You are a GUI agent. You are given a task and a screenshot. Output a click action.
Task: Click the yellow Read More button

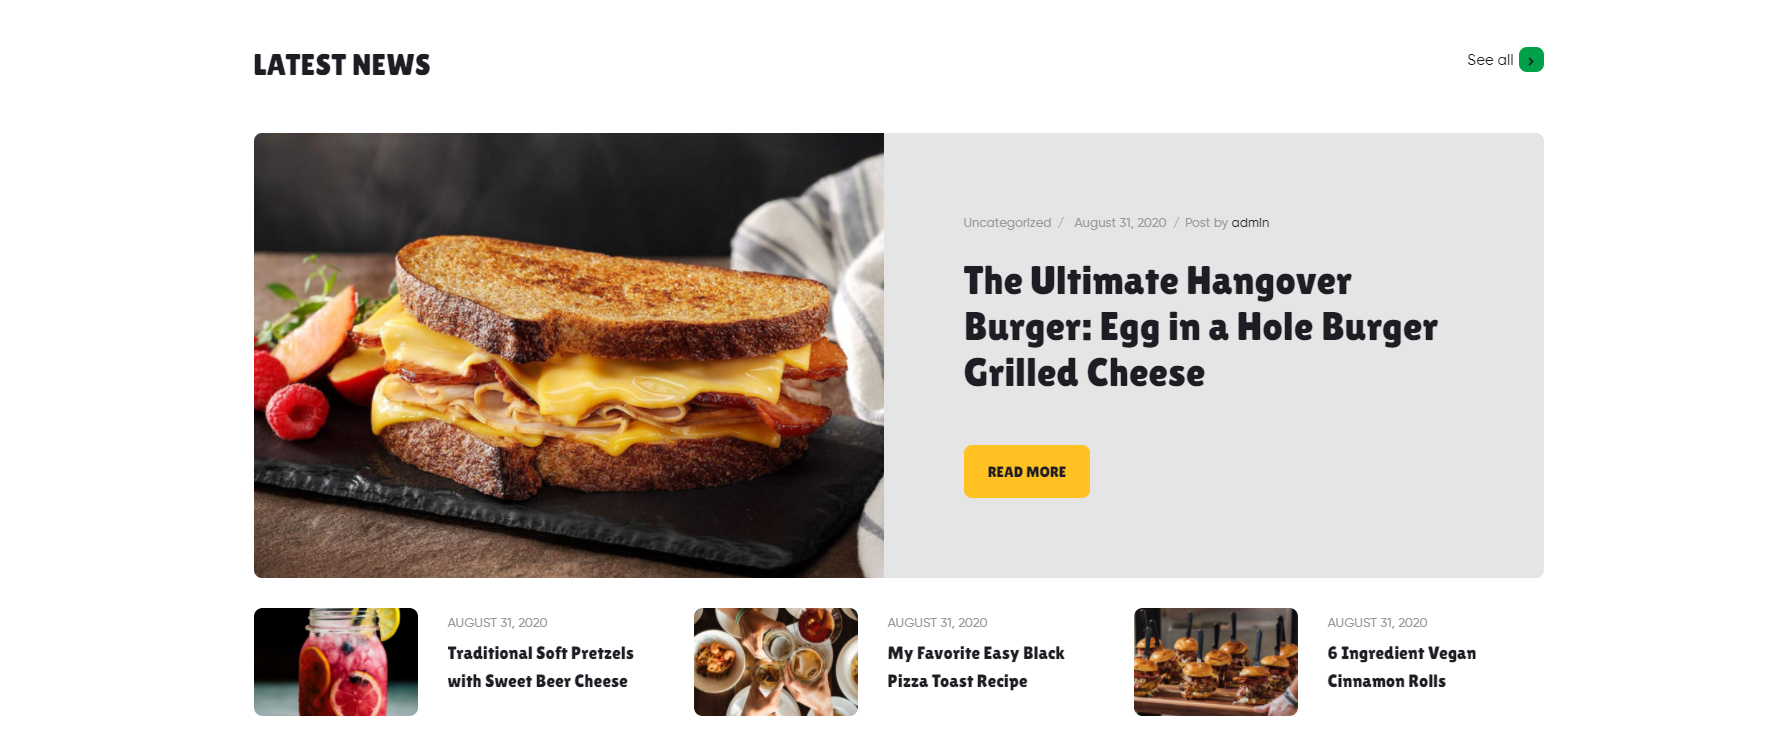1026,471
